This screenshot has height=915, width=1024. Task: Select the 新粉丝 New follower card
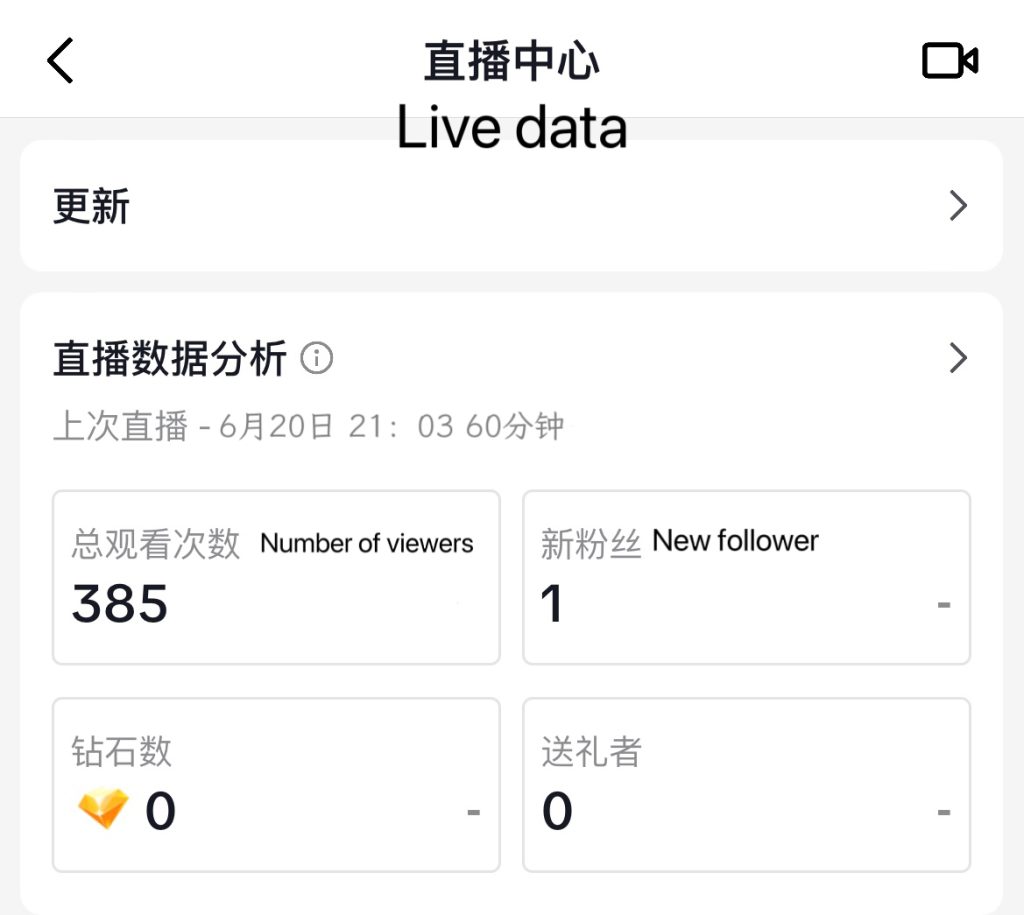(x=746, y=577)
